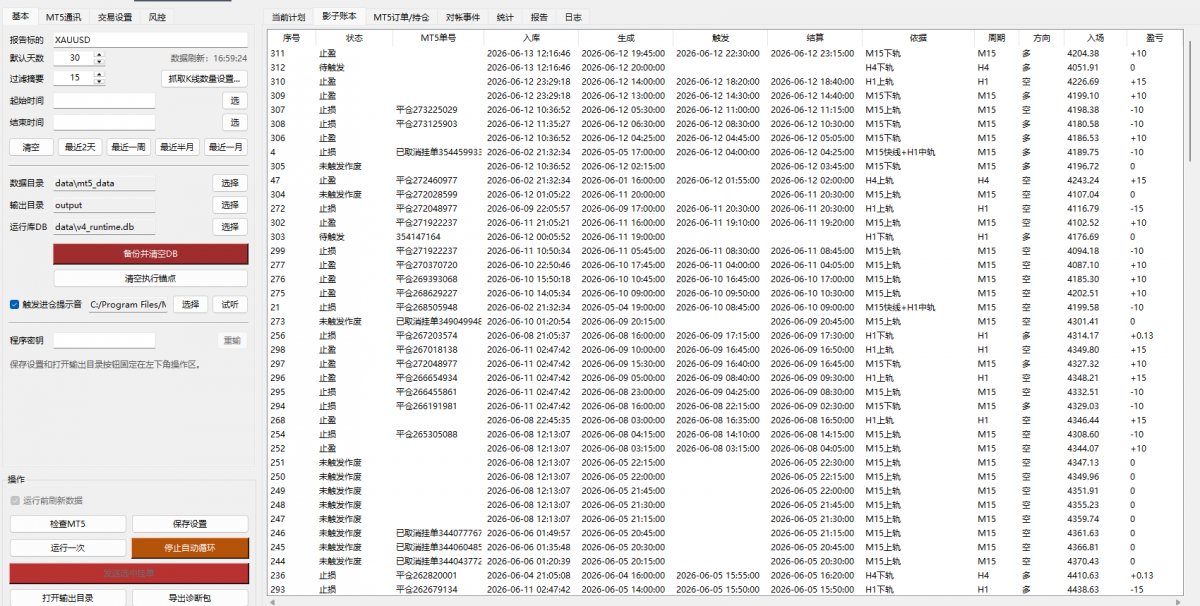Image resolution: width=1200 pixels, height=606 pixels.
Task: Click 选择 next to 数据目录
Action: click(x=229, y=183)
